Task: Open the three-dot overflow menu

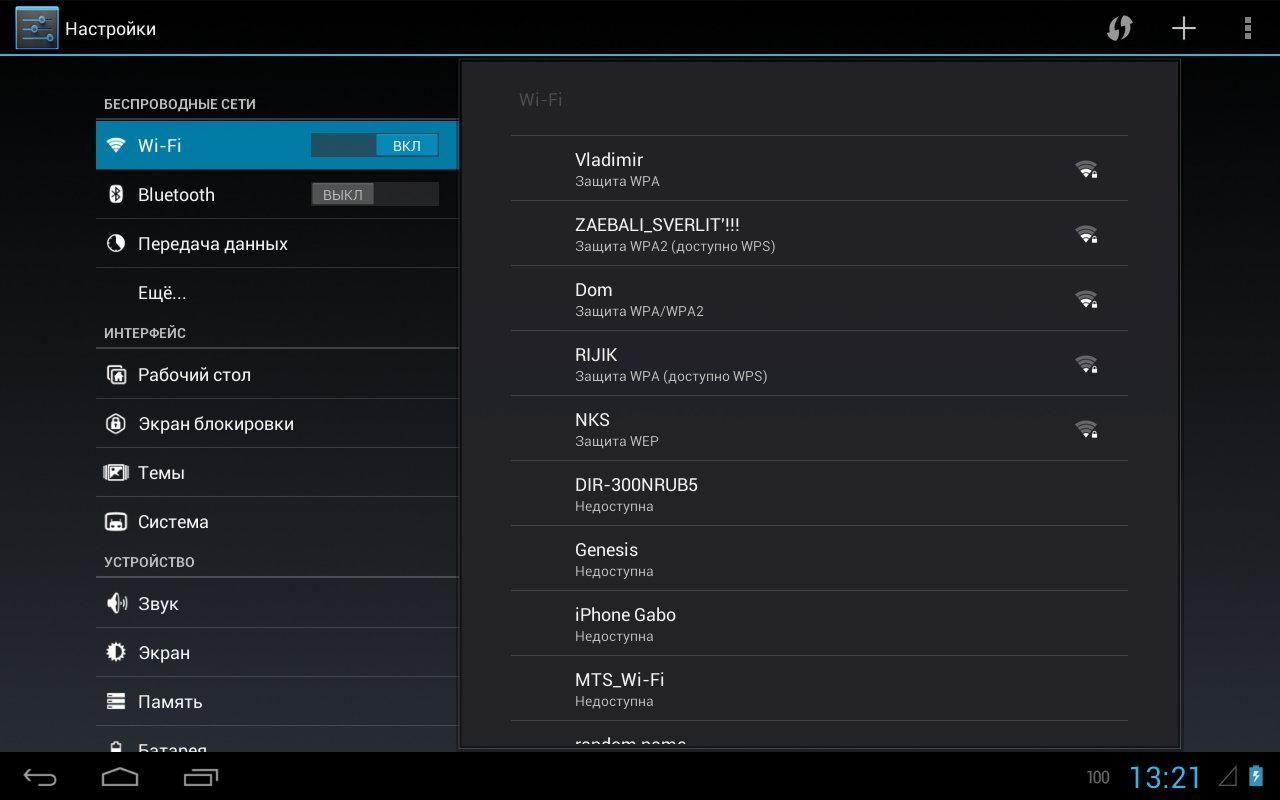Action: (1247, 28)
